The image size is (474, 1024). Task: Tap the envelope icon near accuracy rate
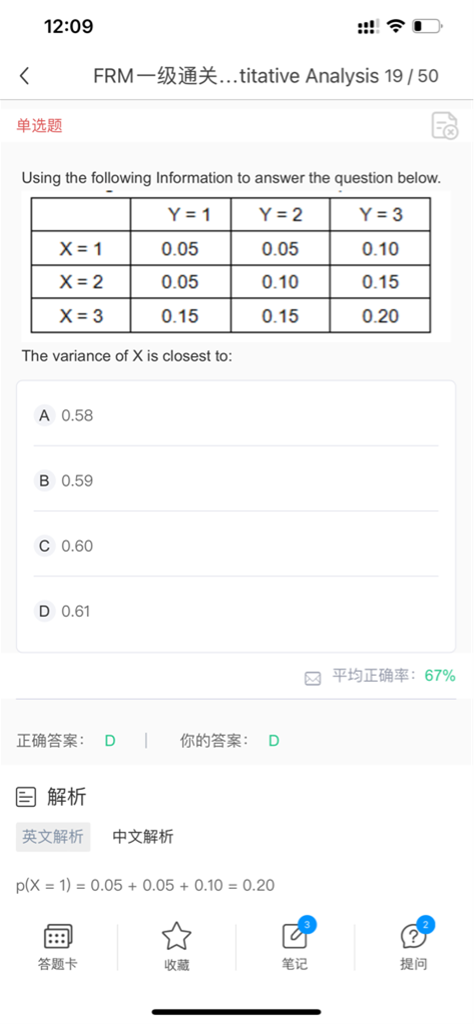[x=313, y=679]
